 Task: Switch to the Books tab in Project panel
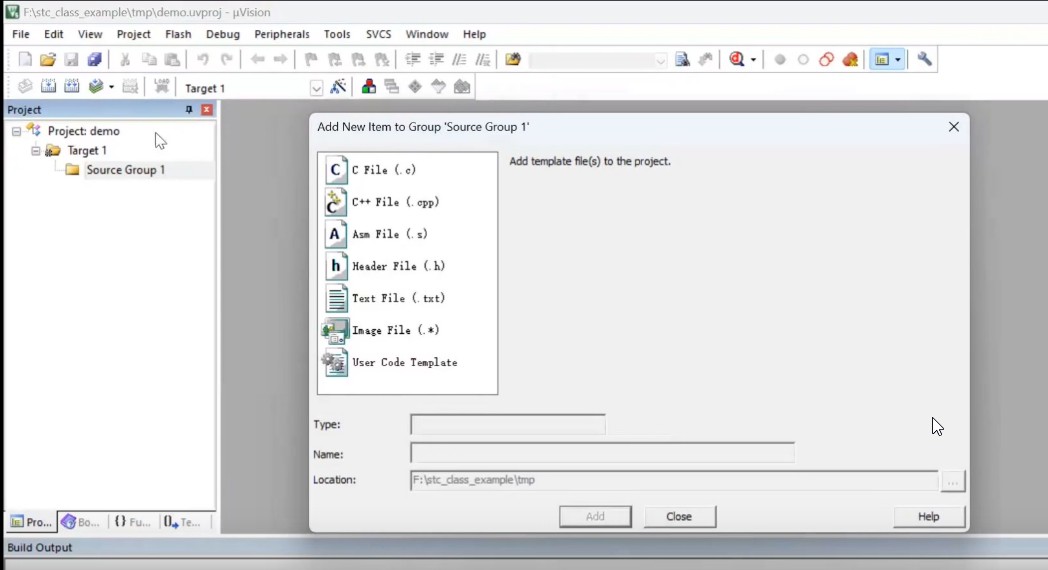81,522
